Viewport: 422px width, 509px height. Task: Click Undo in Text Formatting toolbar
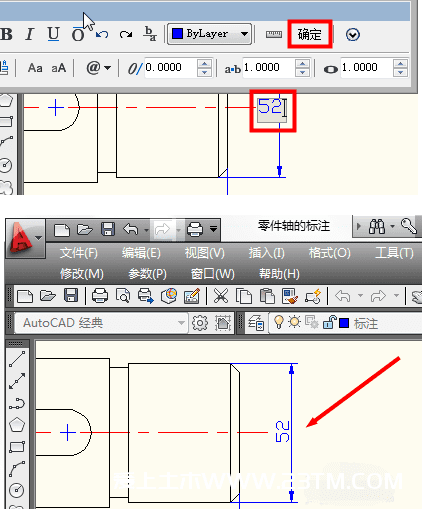(x=102, y=34)
